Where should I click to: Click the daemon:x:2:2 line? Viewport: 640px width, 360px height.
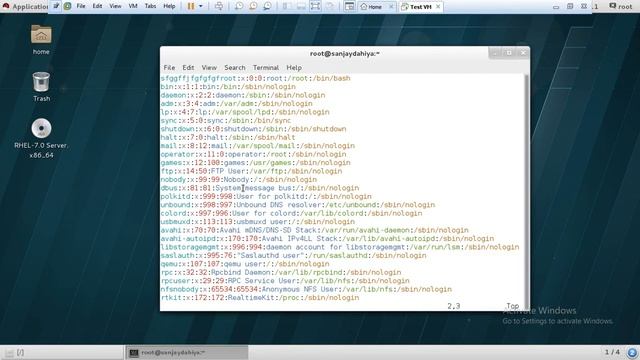coord(243,95)
